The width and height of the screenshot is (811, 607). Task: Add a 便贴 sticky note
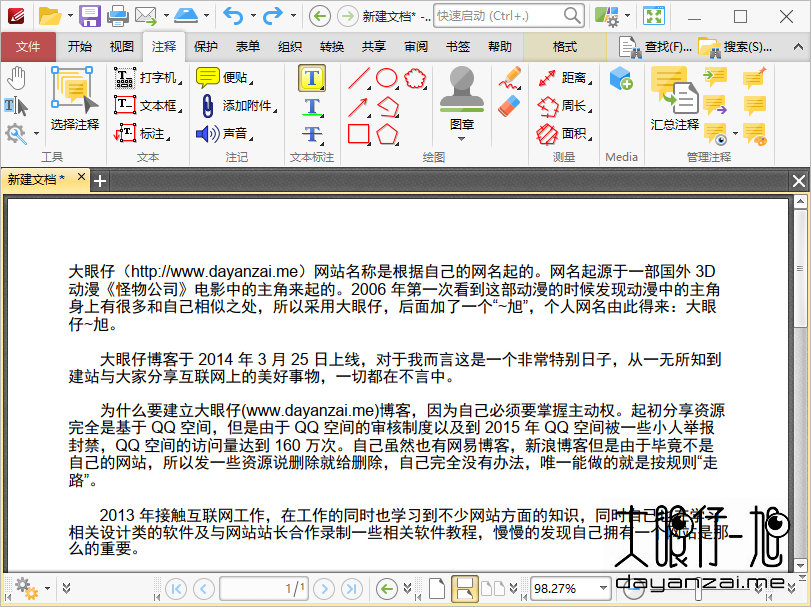pyautogui.click(x=224, y=78)
